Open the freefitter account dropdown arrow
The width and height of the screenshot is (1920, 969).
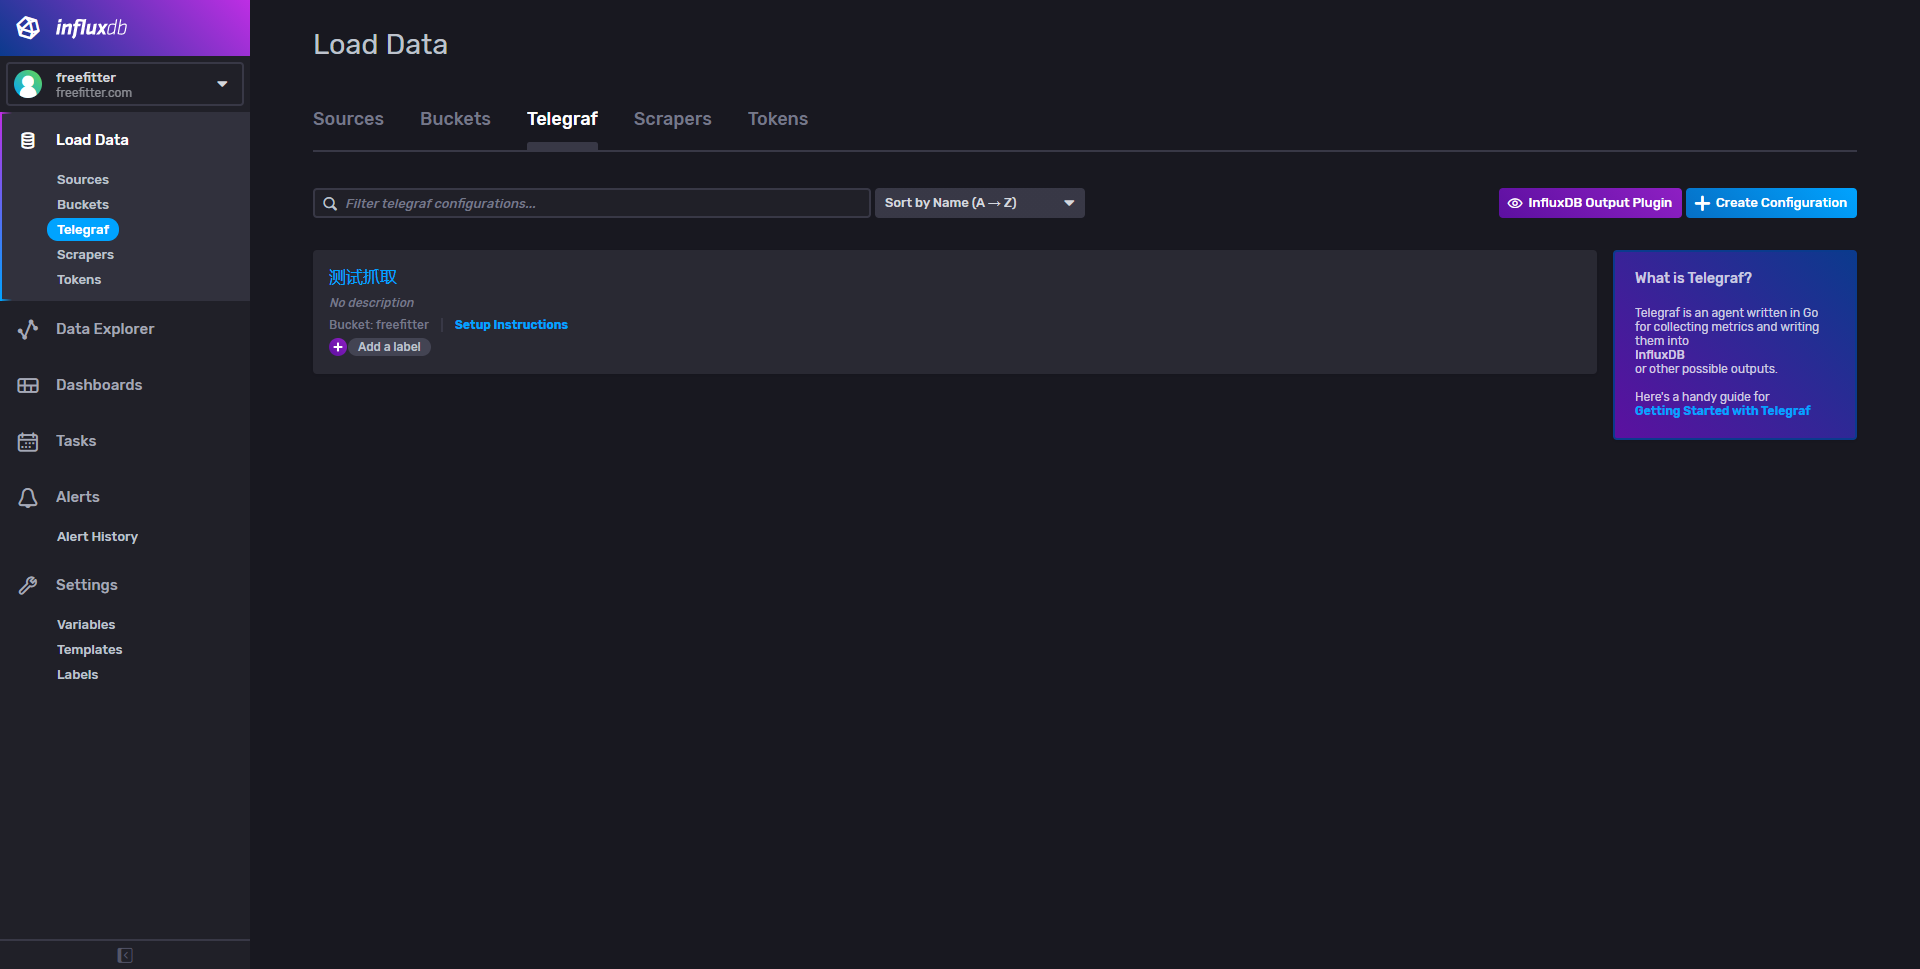222,84
